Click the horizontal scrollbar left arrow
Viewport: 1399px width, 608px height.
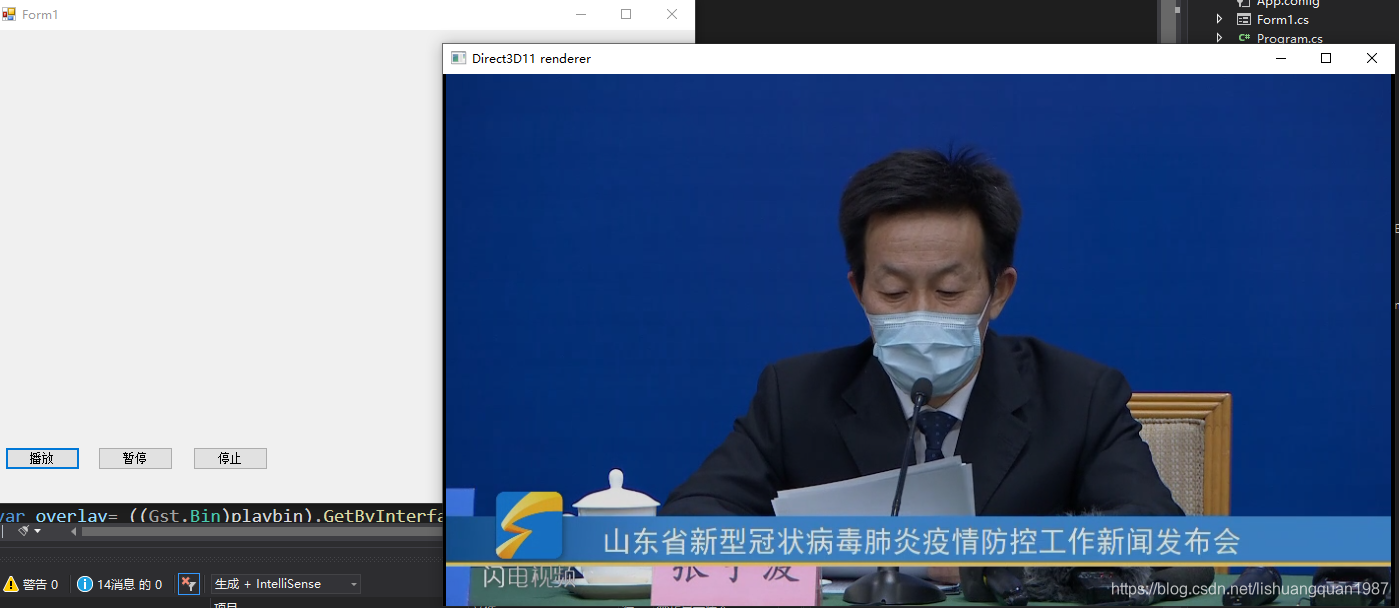click(x=74, y=531)
